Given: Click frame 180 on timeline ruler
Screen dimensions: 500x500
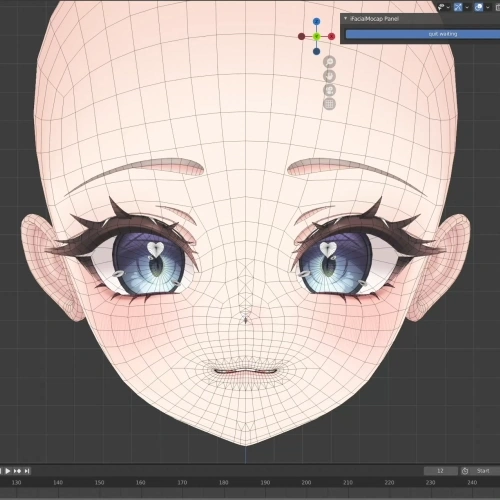Looking at the screenshot, I should point(224,482).
